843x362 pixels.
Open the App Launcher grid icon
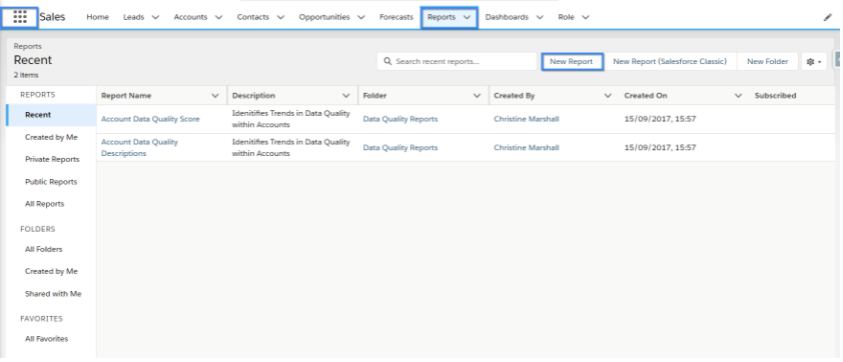click(20, 17)
